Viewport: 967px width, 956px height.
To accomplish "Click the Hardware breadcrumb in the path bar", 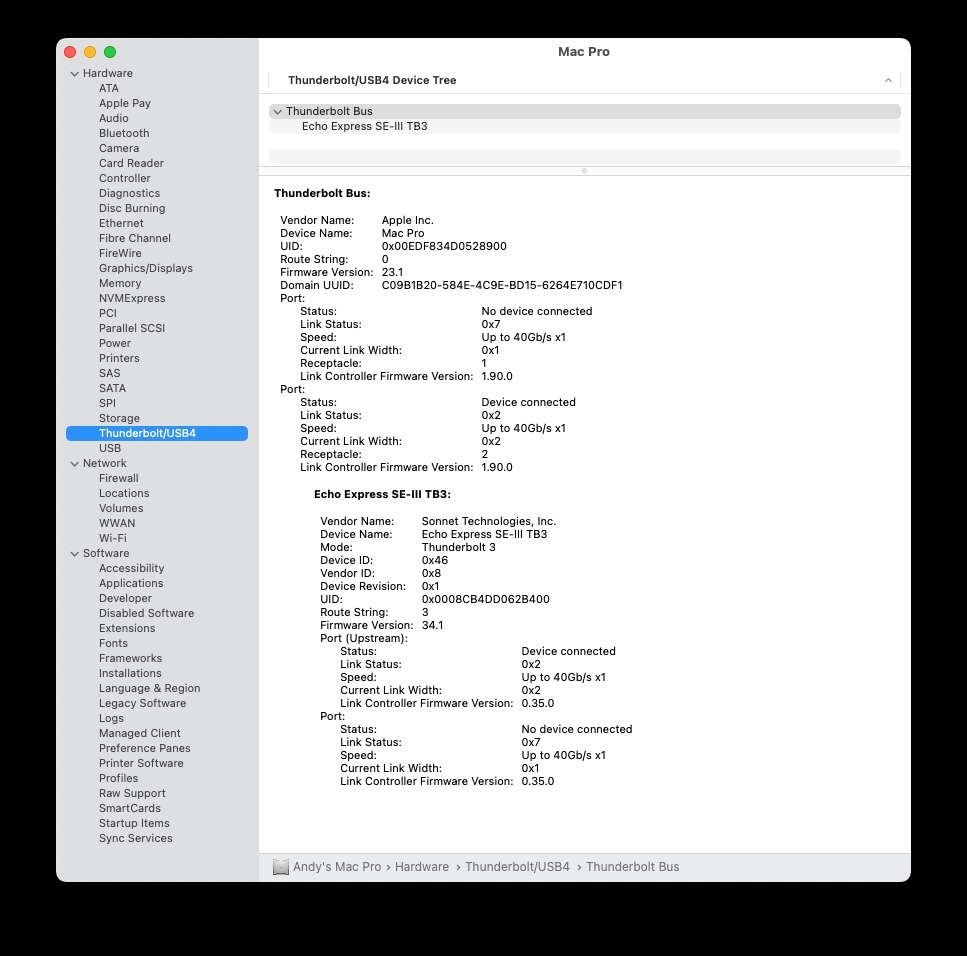I will coord(422,867).
